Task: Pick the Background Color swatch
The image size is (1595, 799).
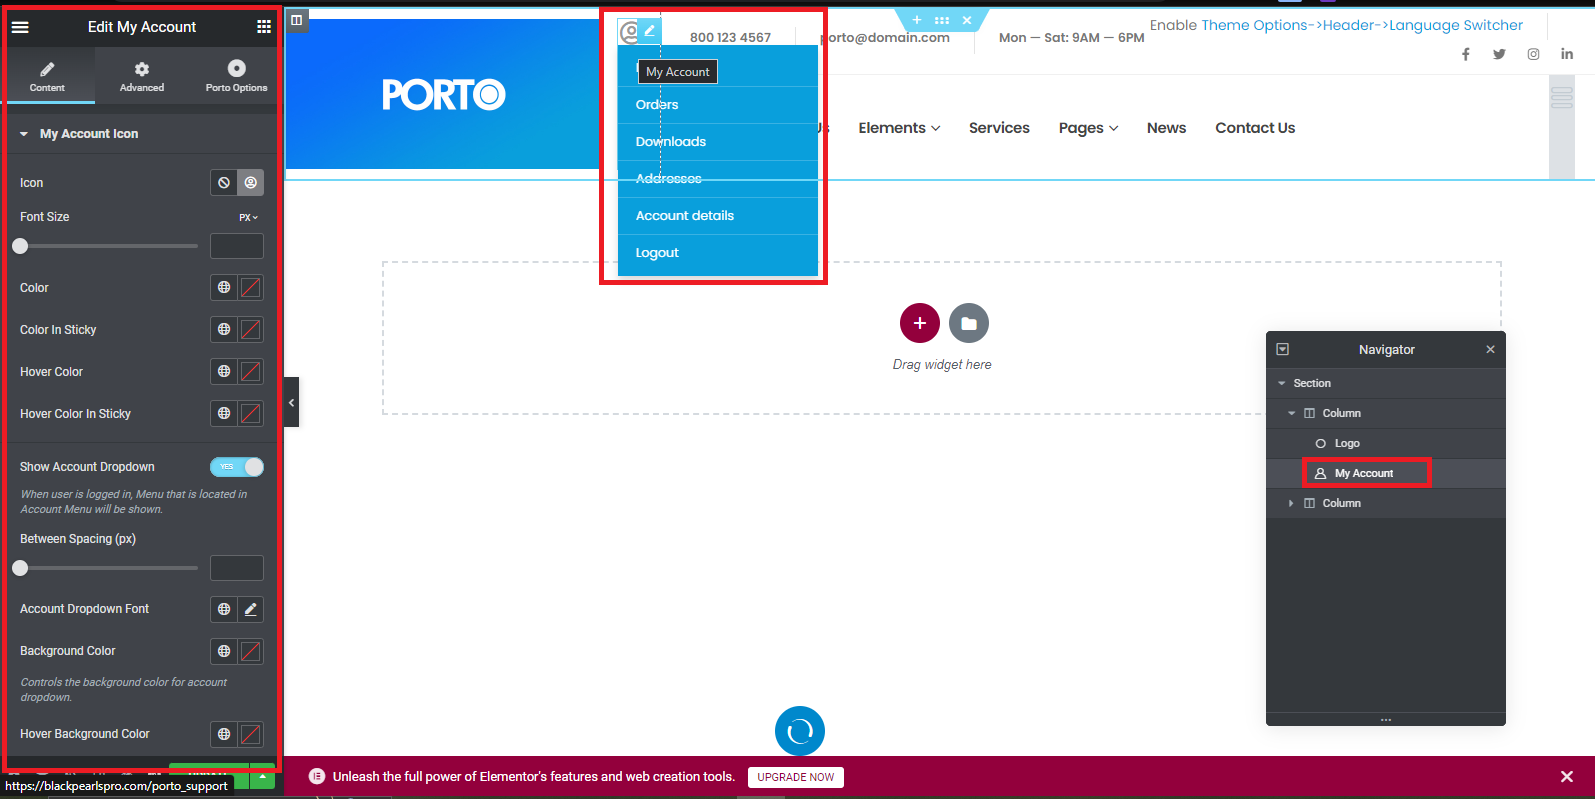Action: tap(251, 651)
